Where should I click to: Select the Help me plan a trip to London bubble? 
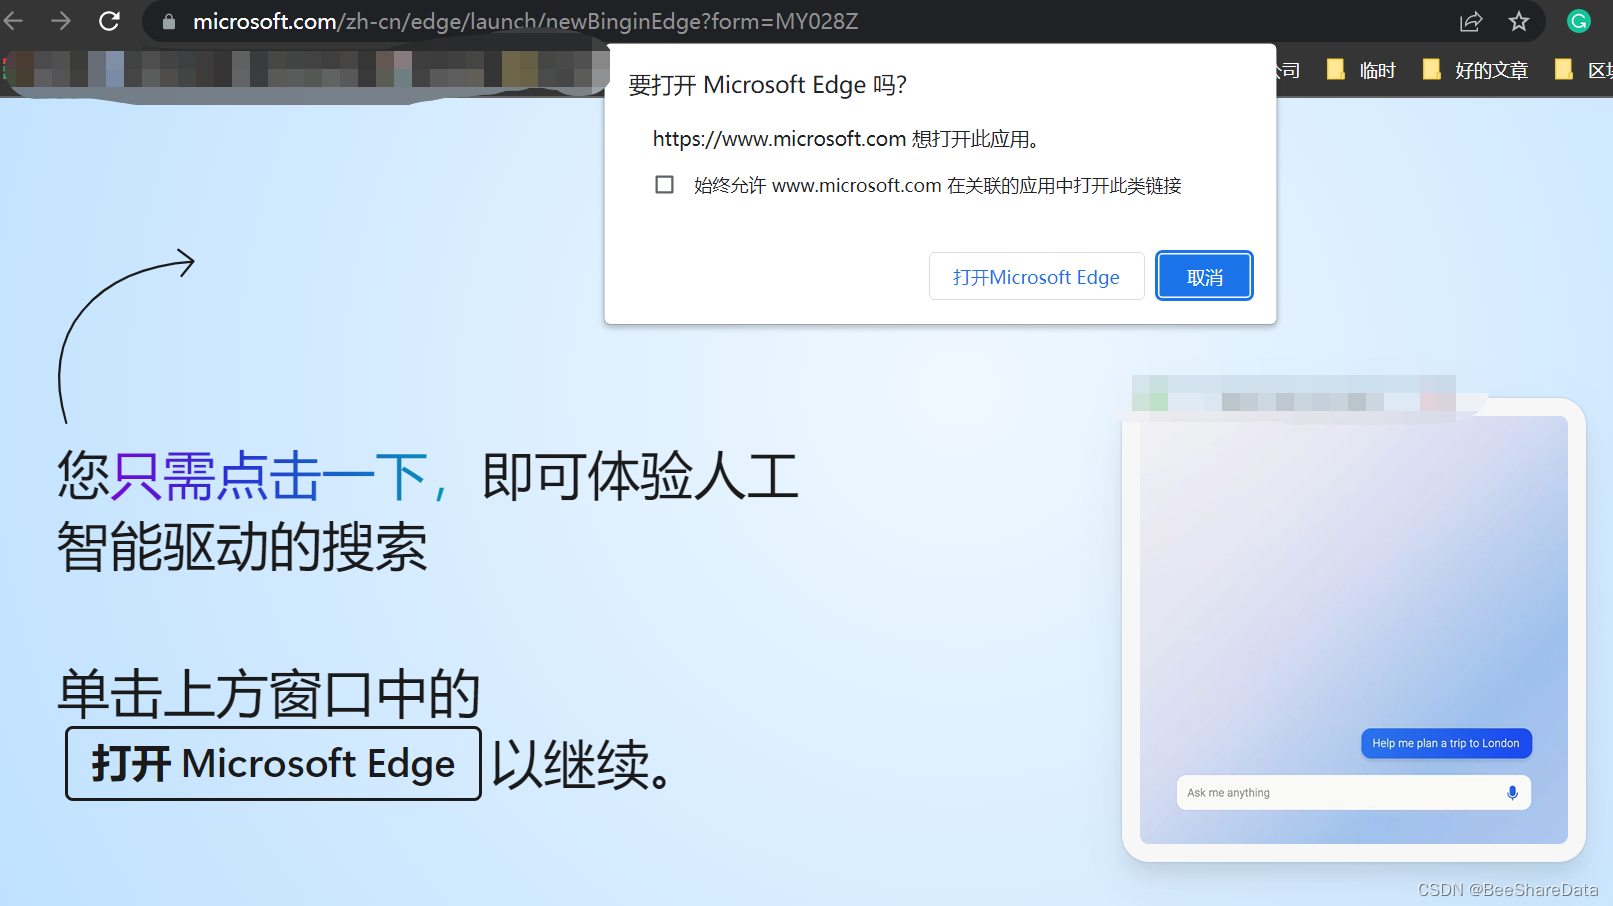1446,743
